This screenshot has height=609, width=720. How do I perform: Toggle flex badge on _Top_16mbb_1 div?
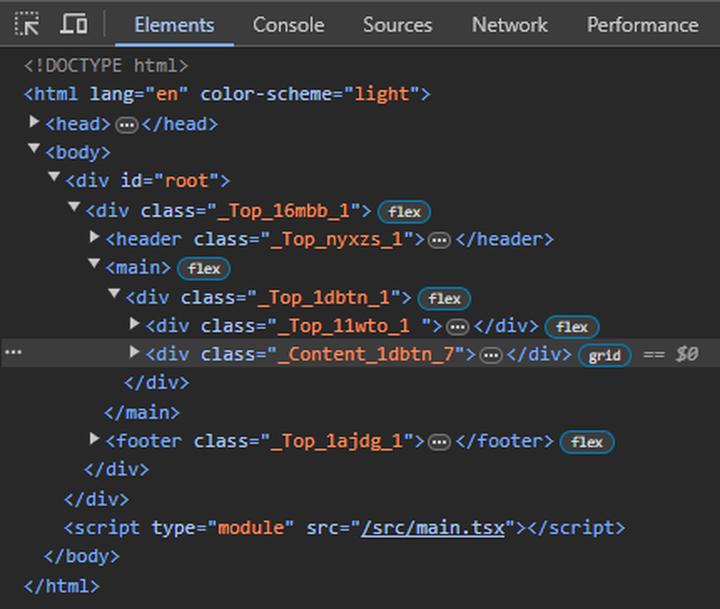click(404, 212)
